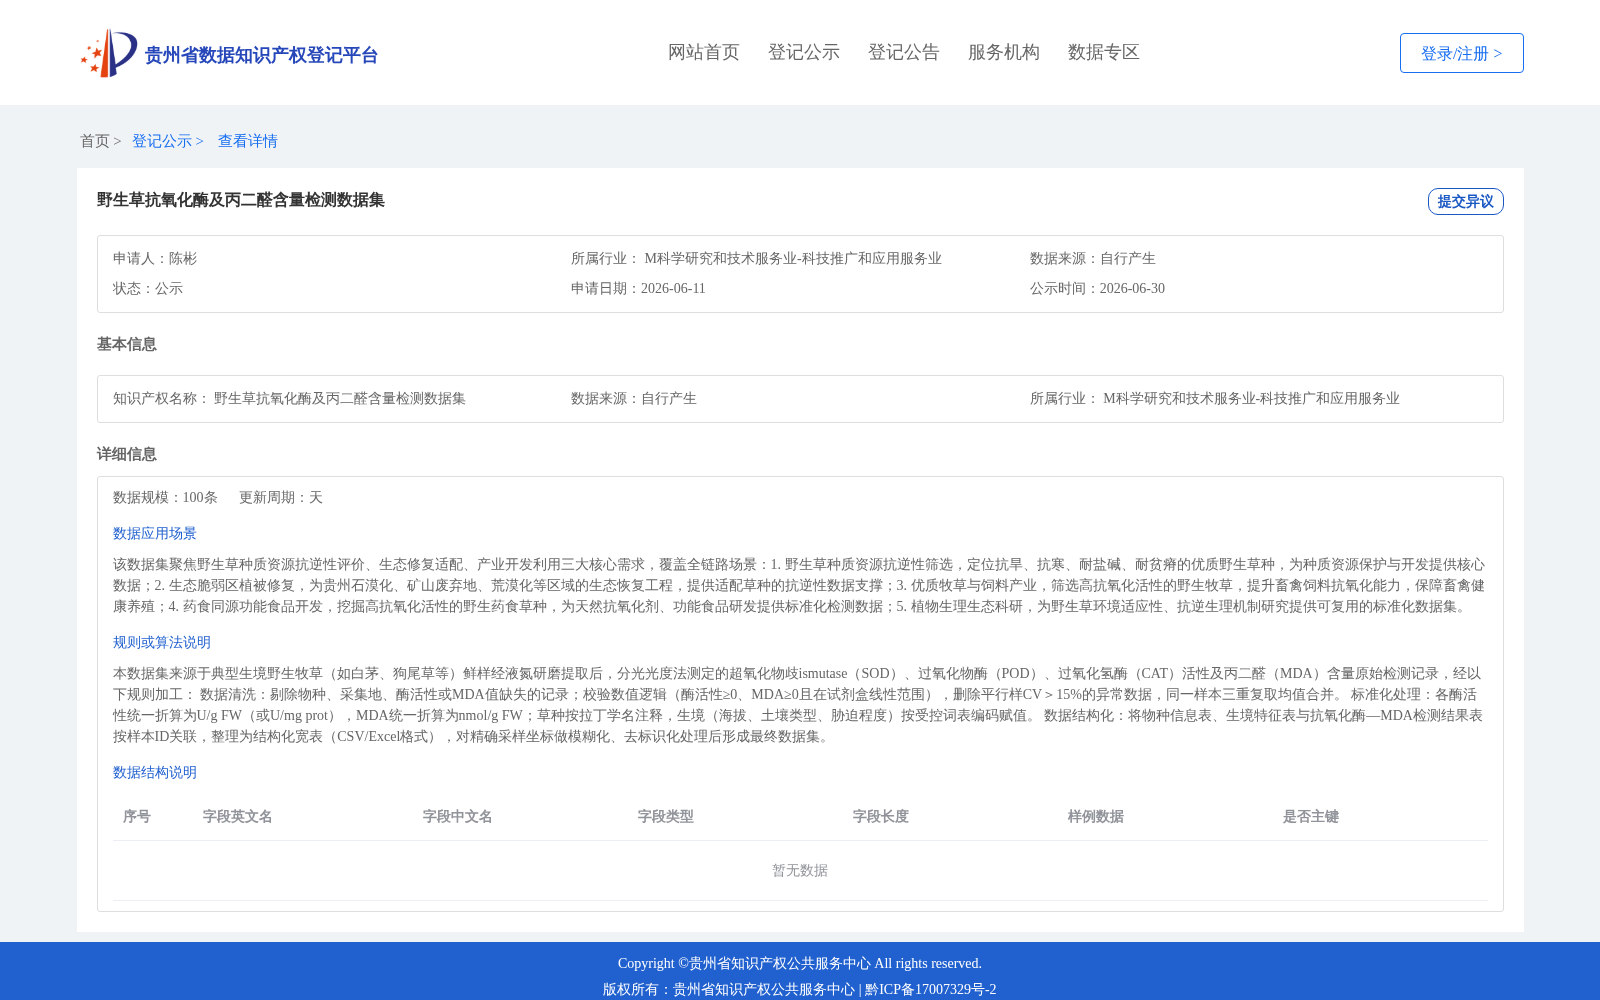This screenshot has width=1600, height=1000.
Task: Open the 服务机构 navigation item
Action: pos(1004,52)
